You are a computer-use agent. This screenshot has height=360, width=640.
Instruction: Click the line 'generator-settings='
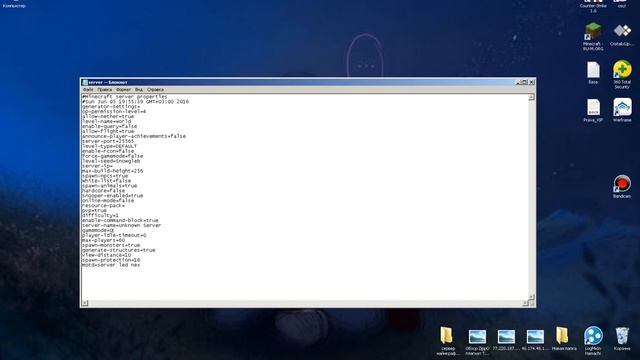(111, 107)
